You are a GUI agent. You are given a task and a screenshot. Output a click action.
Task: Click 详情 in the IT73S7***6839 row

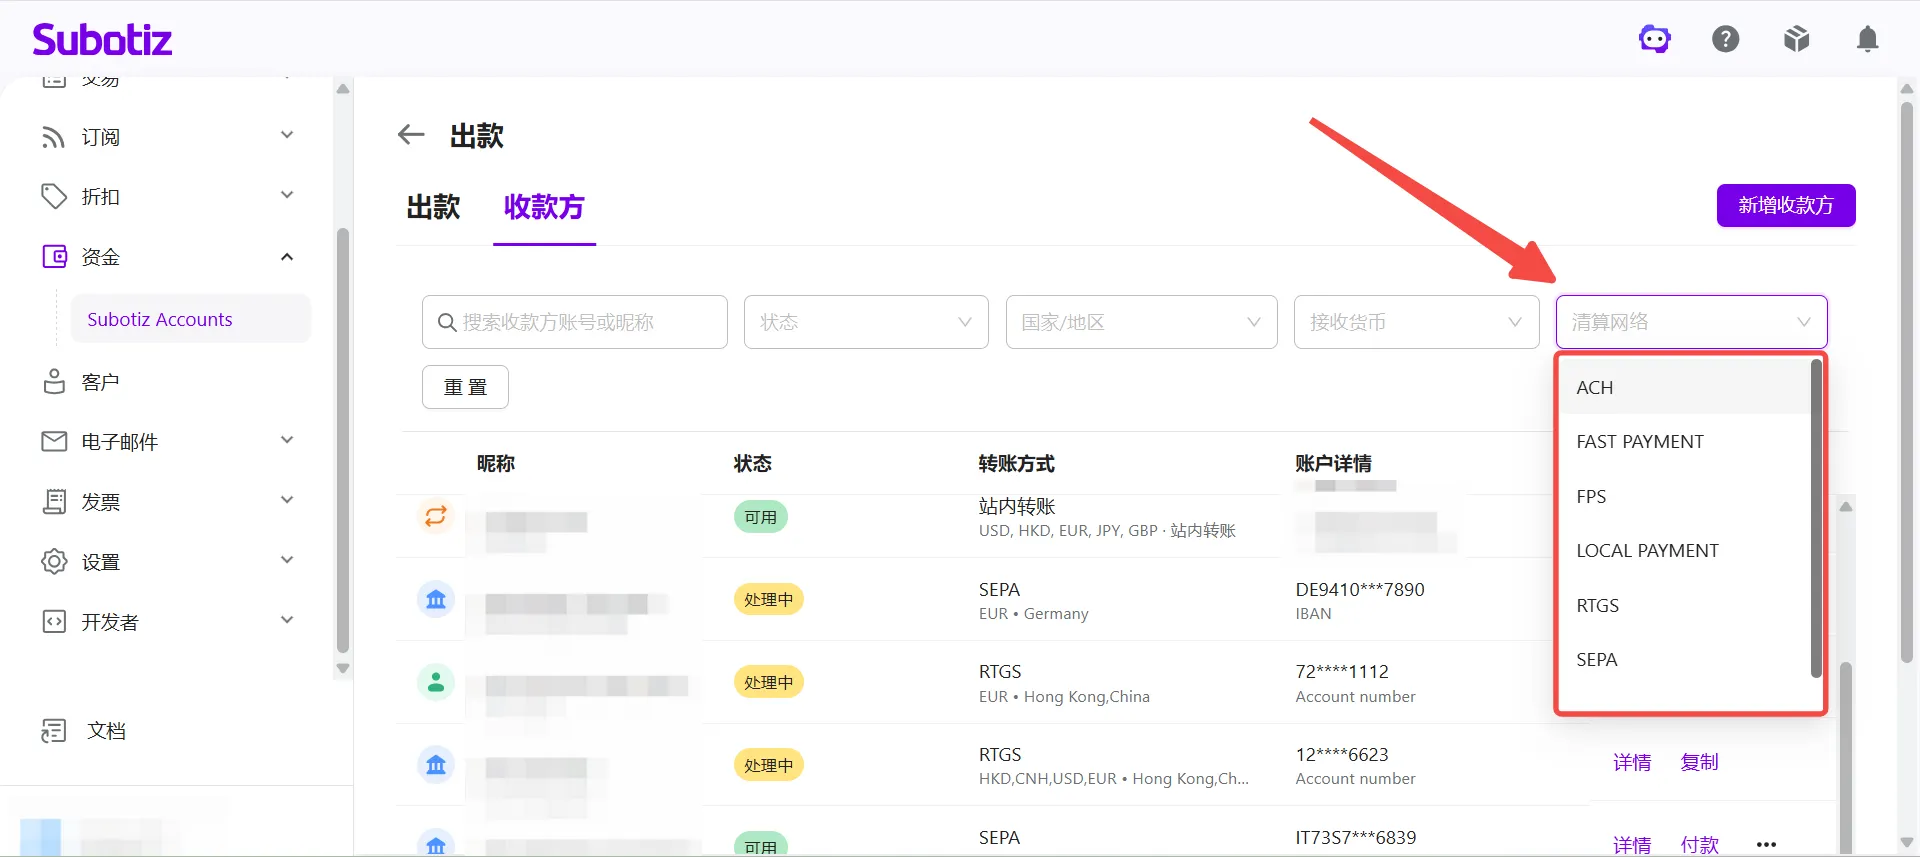pos(1632,845)
